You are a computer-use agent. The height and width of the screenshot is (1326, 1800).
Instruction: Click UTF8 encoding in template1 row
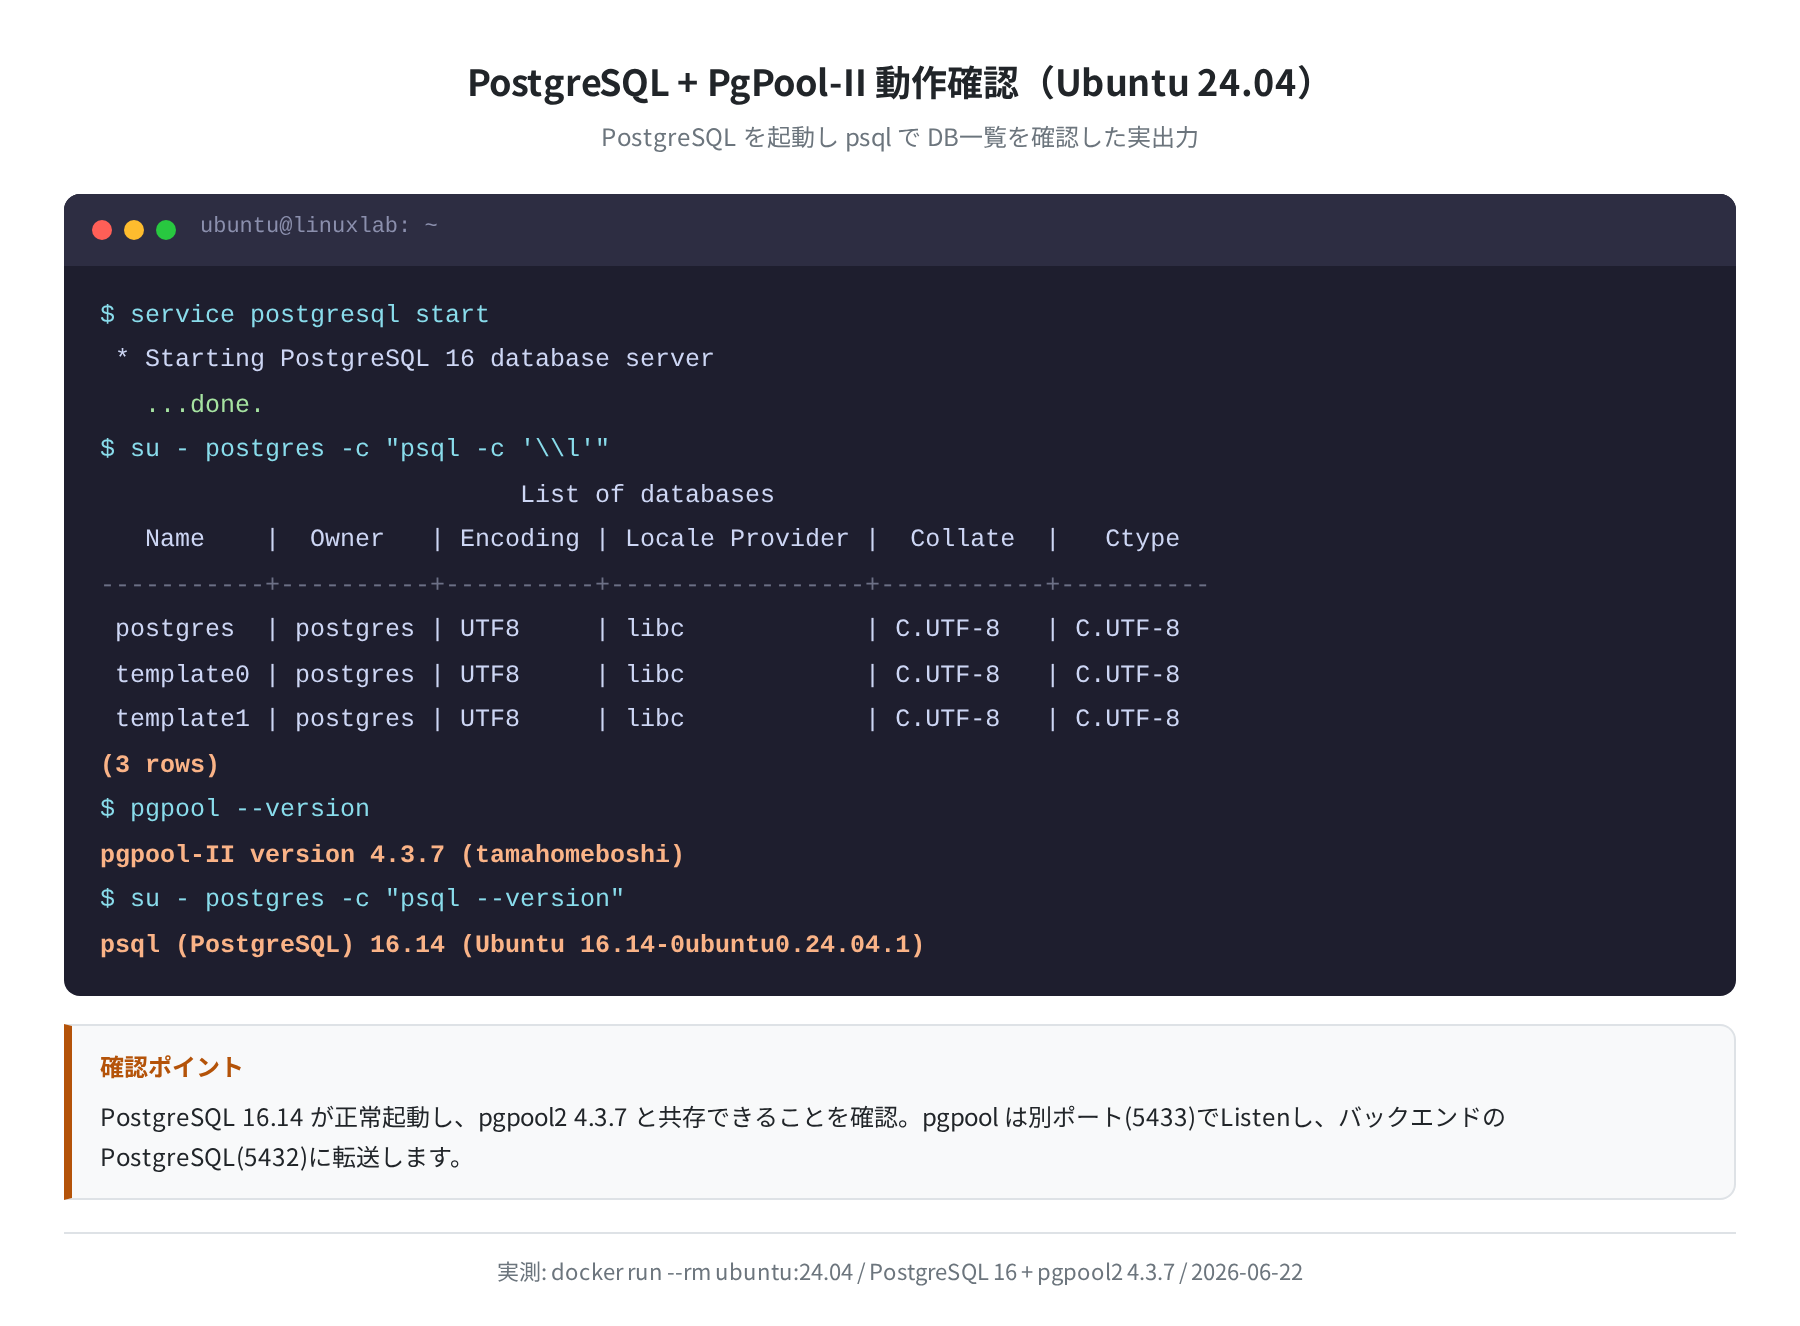tap(489, 719)
